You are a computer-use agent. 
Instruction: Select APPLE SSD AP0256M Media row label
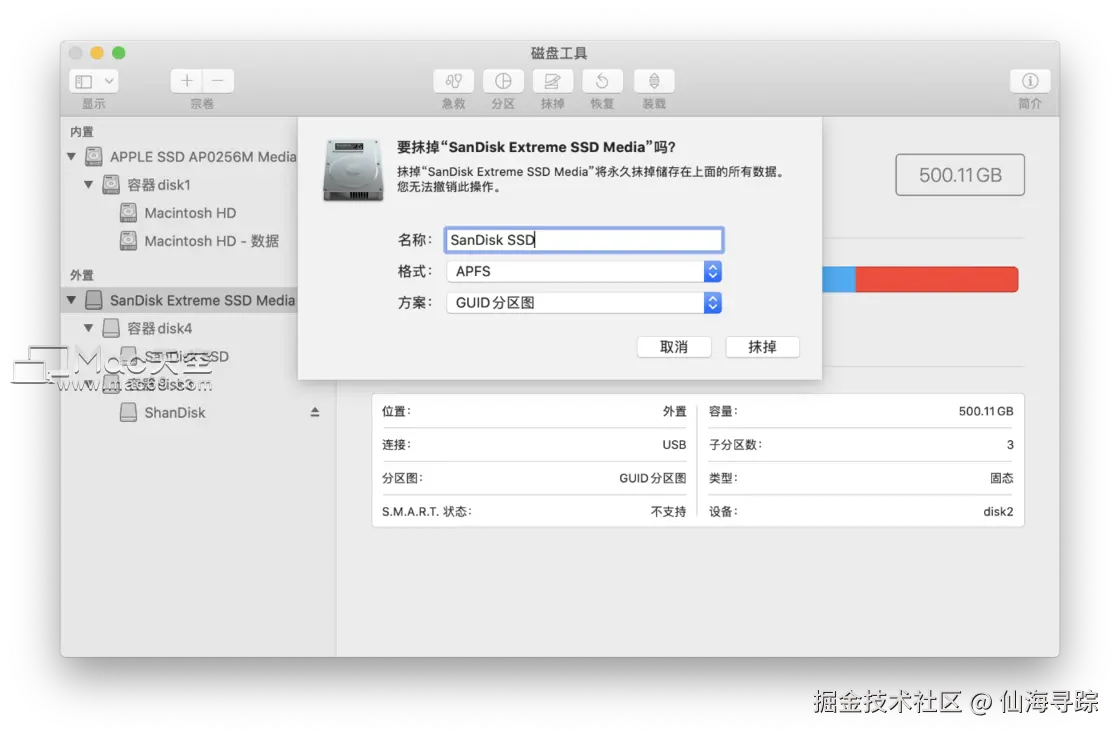(203, 156)
